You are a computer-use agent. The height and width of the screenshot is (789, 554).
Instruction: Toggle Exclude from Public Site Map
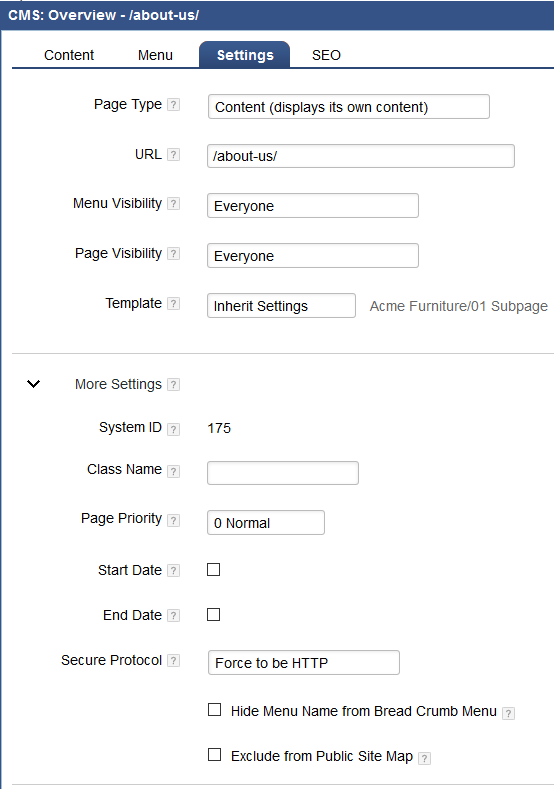[x=214, y=754]
